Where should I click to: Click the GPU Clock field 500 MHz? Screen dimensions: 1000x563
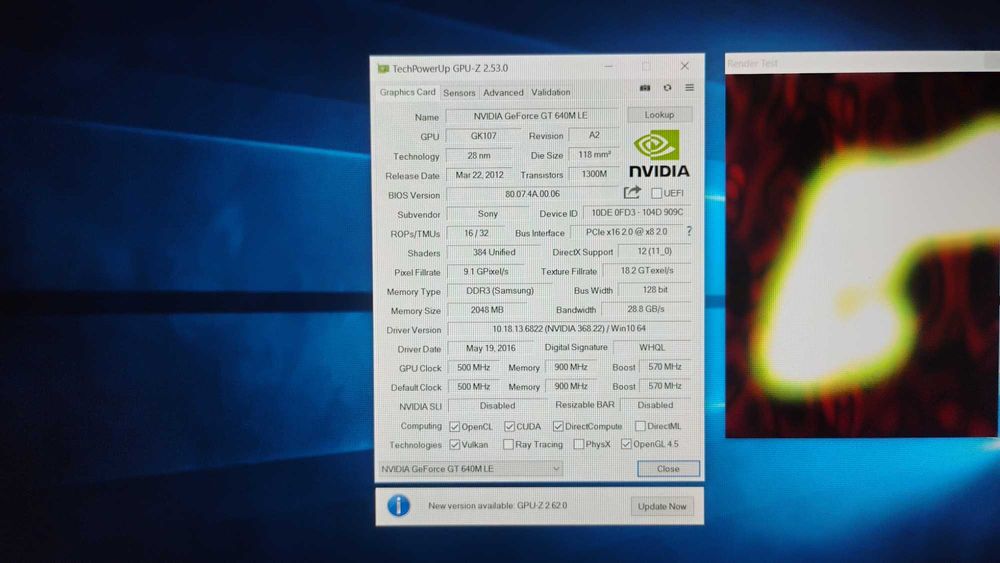[473, 368]
